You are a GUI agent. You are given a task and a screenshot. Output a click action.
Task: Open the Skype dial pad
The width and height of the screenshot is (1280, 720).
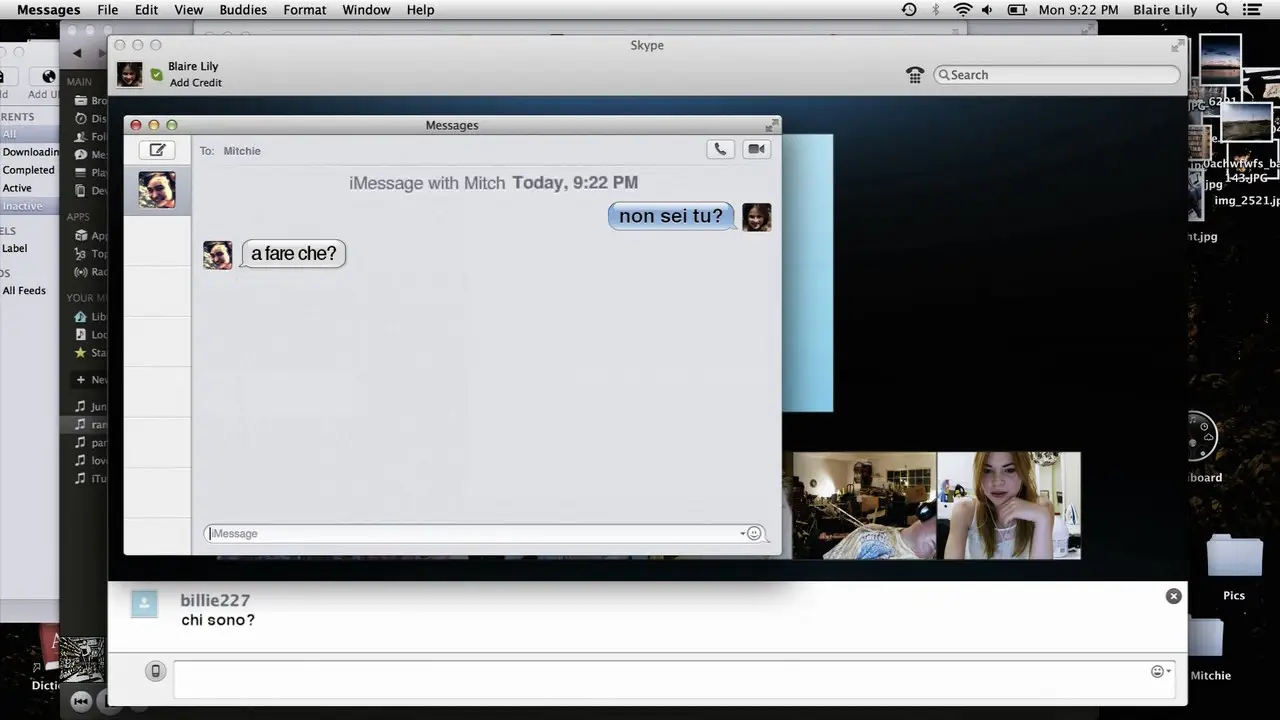pyautogui.click(x=915, y=75)
